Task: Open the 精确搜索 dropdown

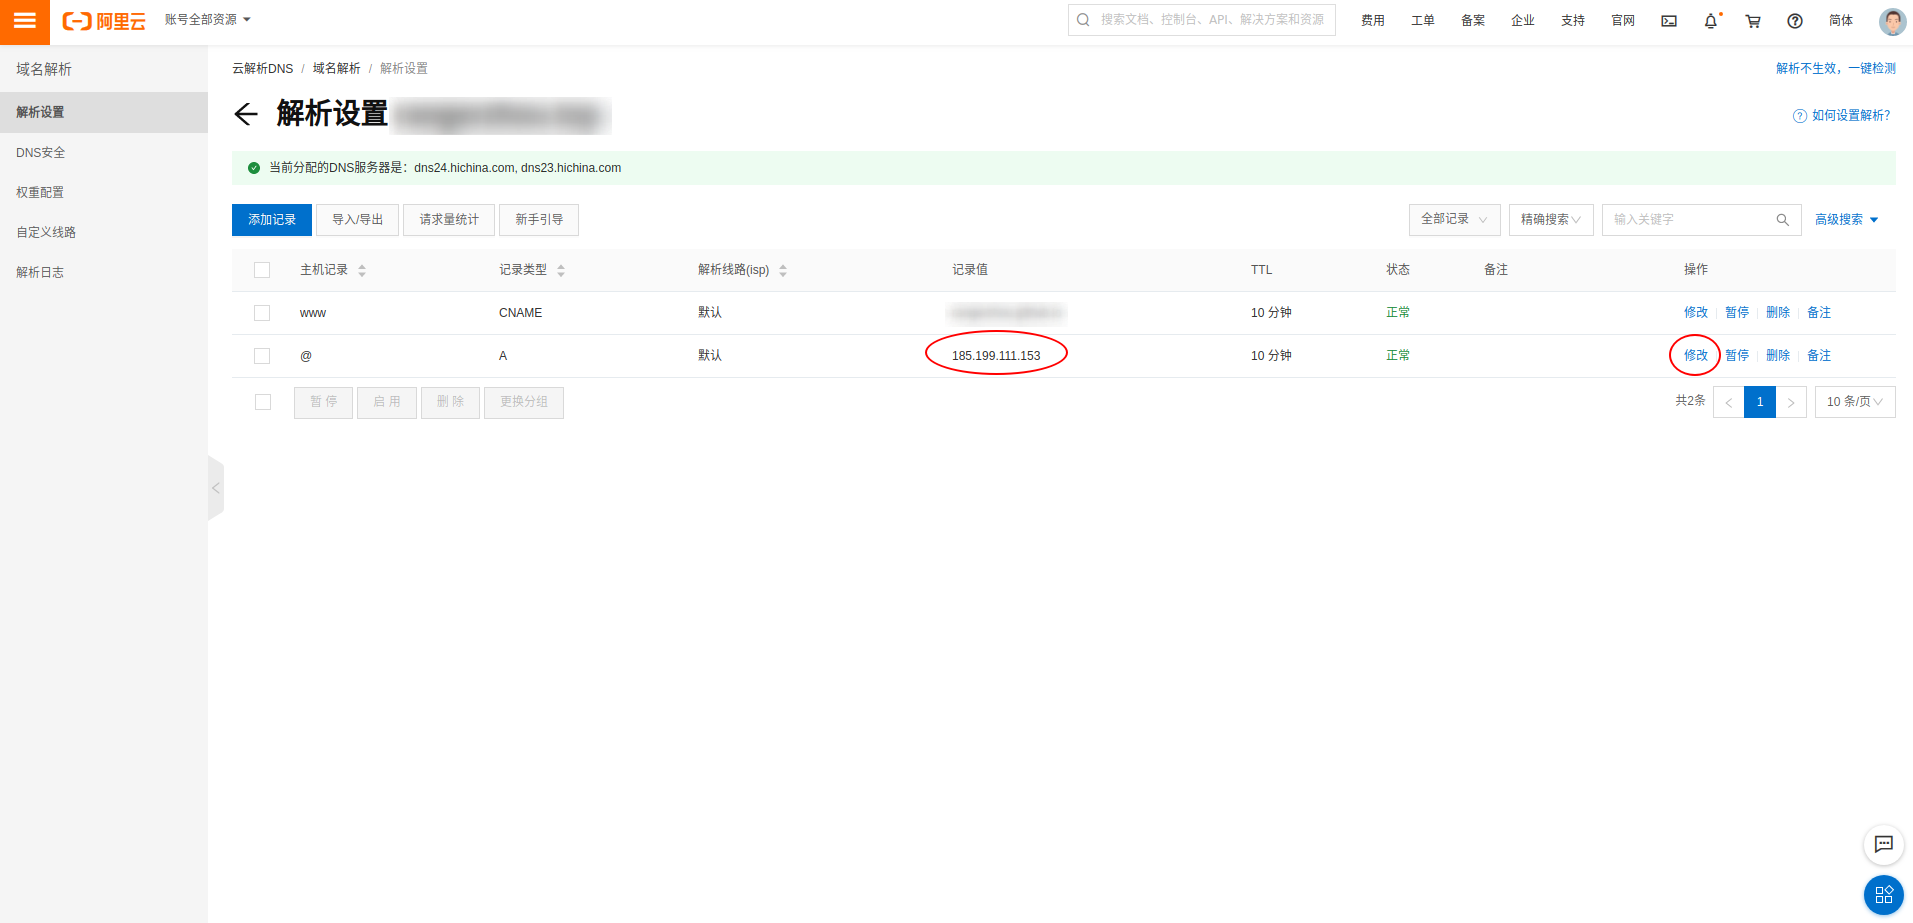Action: (1551, 220)
